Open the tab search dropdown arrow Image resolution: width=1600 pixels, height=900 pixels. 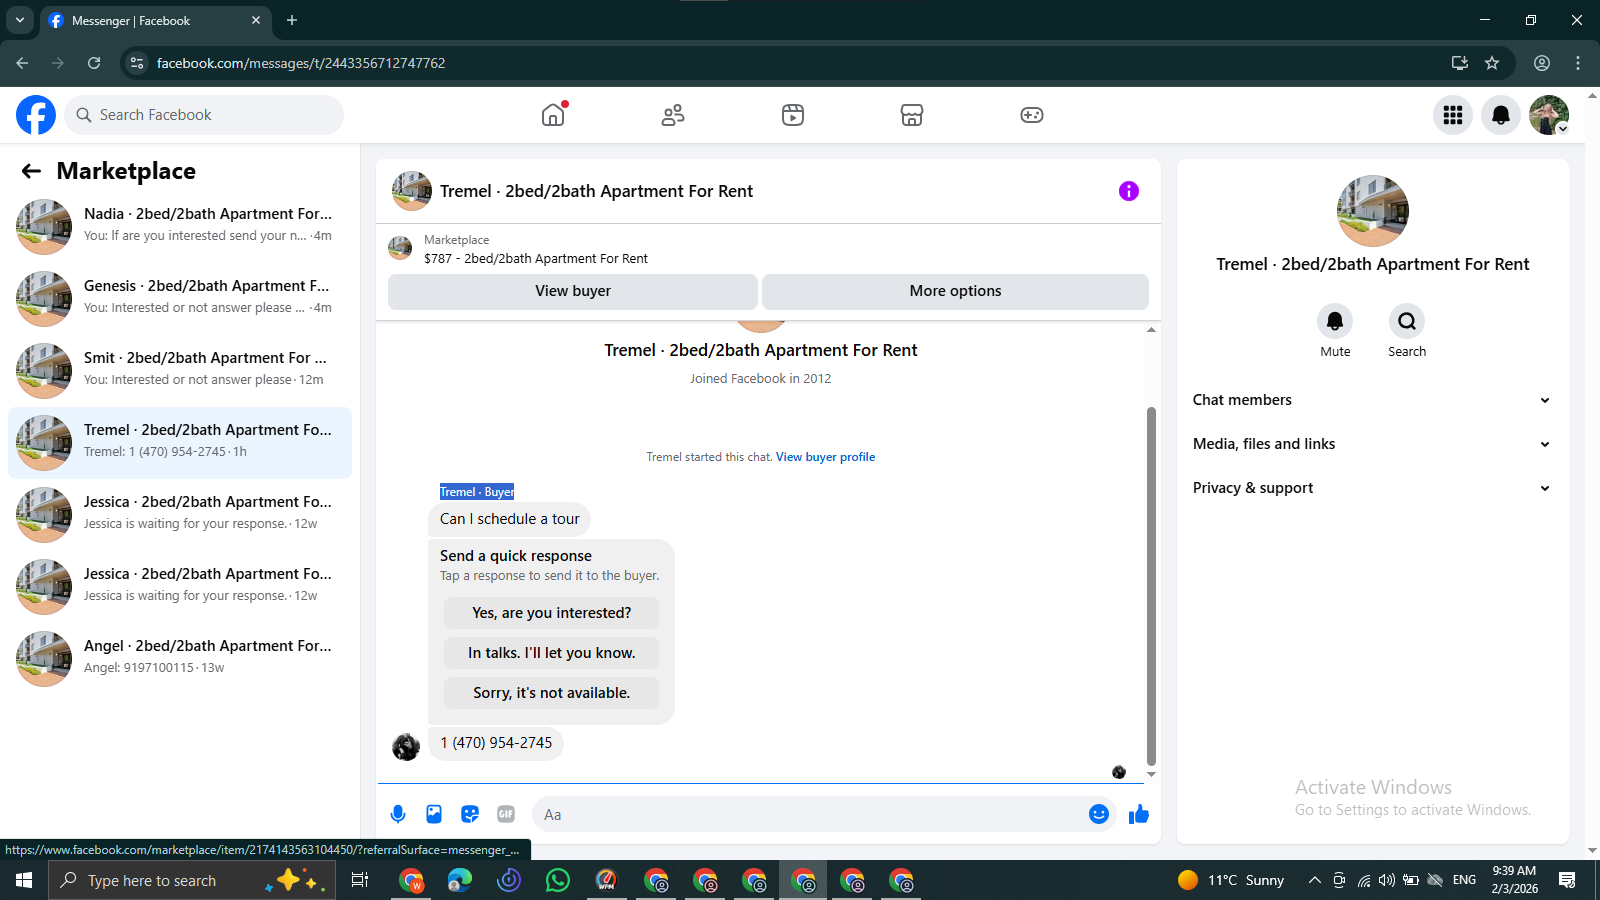tap(20, 20)
